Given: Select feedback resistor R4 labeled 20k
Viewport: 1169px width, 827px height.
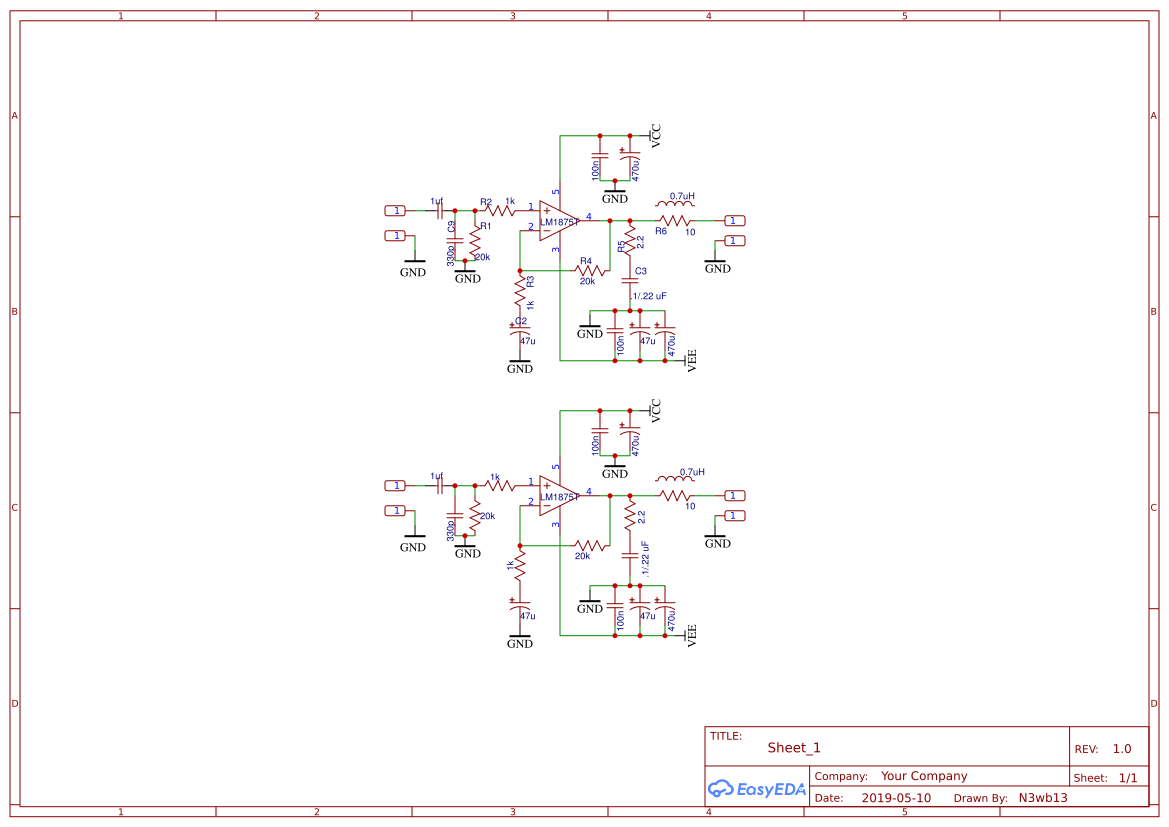Looking at the screenshot, I should 586,268.
